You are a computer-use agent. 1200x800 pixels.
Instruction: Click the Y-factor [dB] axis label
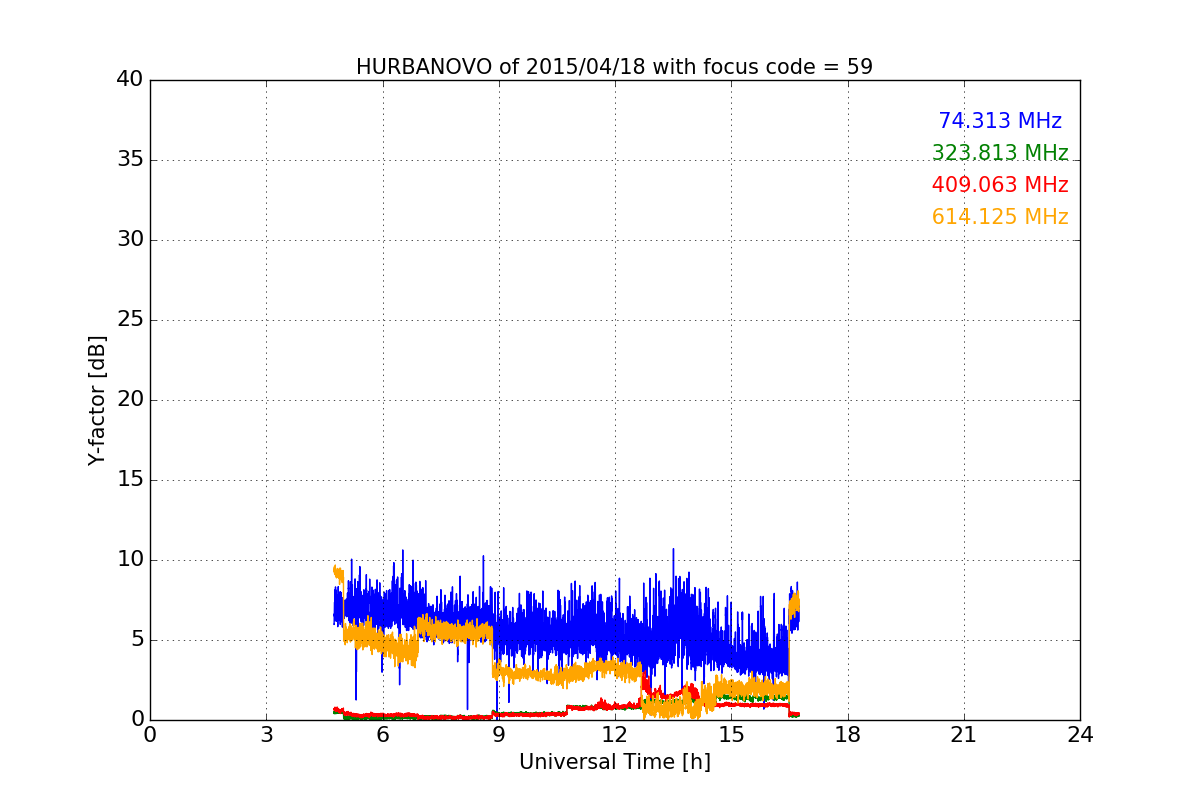click(97, 400)
